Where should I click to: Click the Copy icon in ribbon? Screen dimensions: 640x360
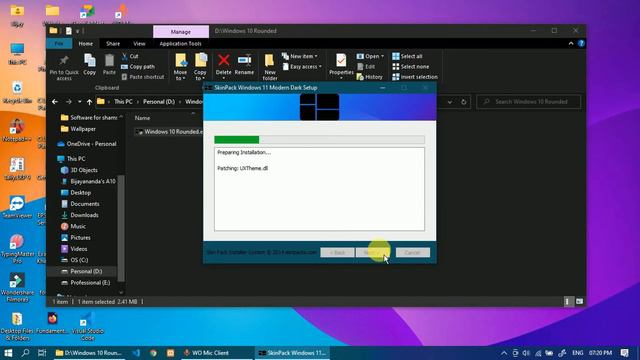click(89, 60)
